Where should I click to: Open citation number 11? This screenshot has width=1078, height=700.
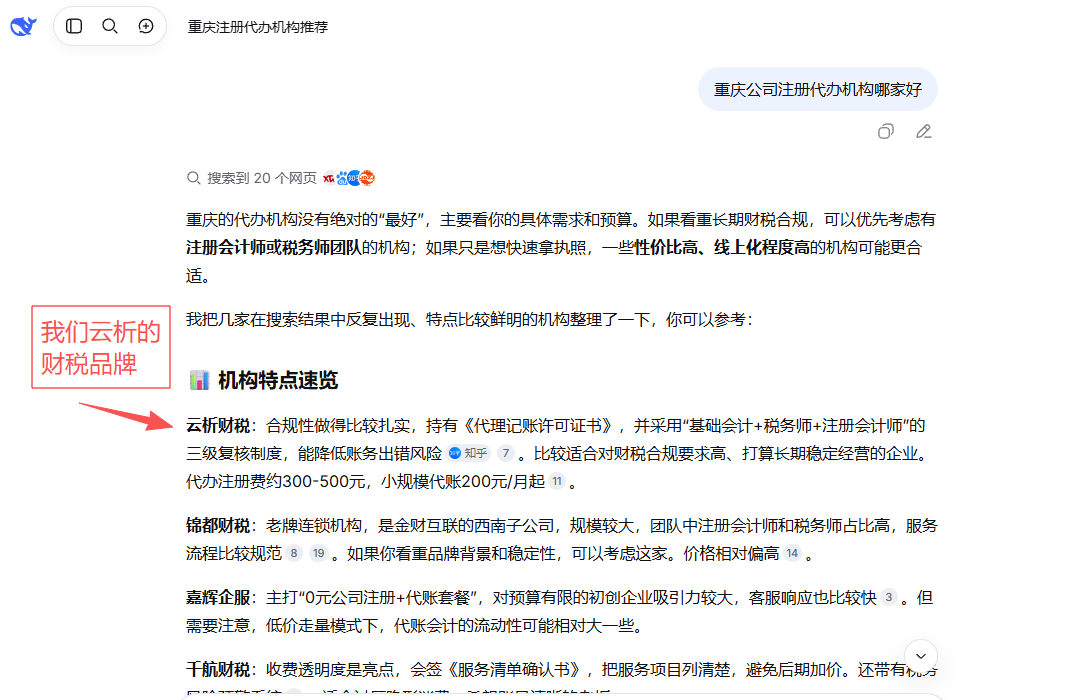[557, 481]
